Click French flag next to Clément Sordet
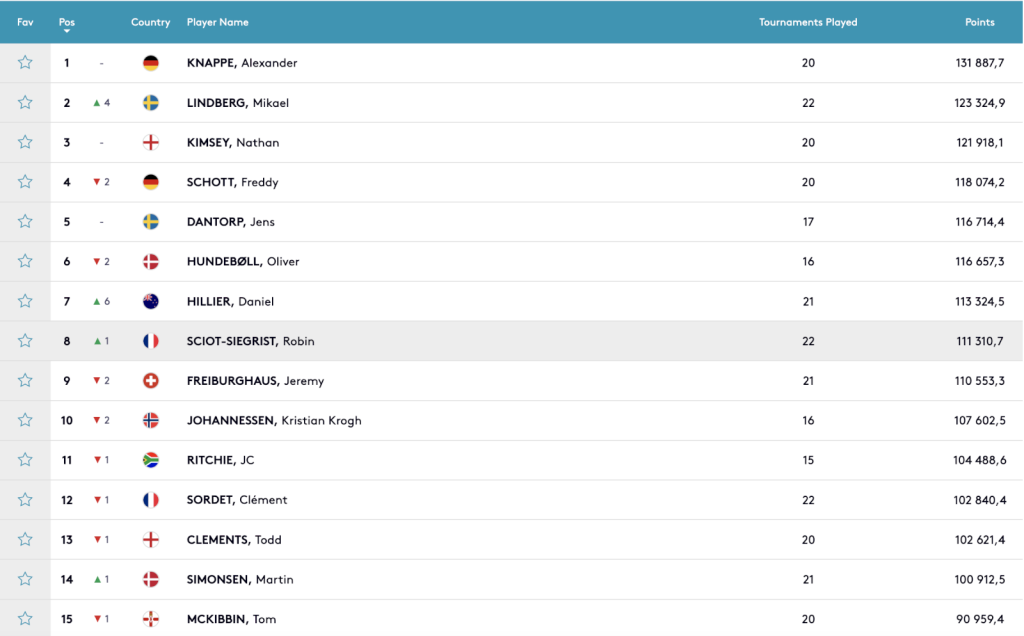 click(x=151, y=499)
